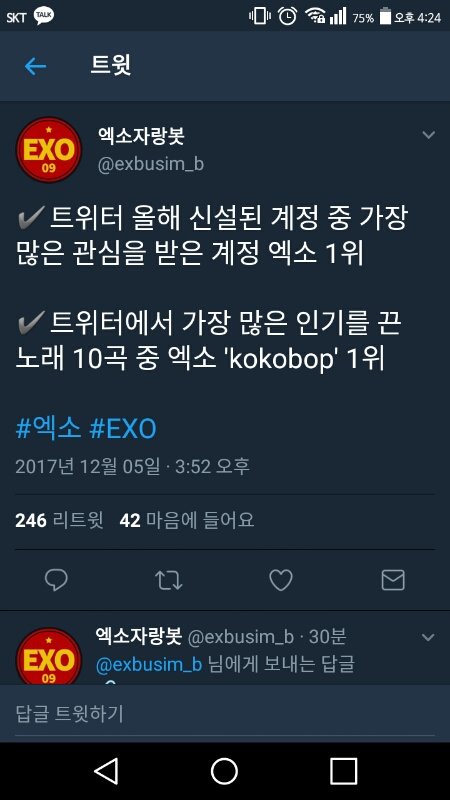Share tweet via envelope message icon
450x800 pixels.
click(393, 581)
